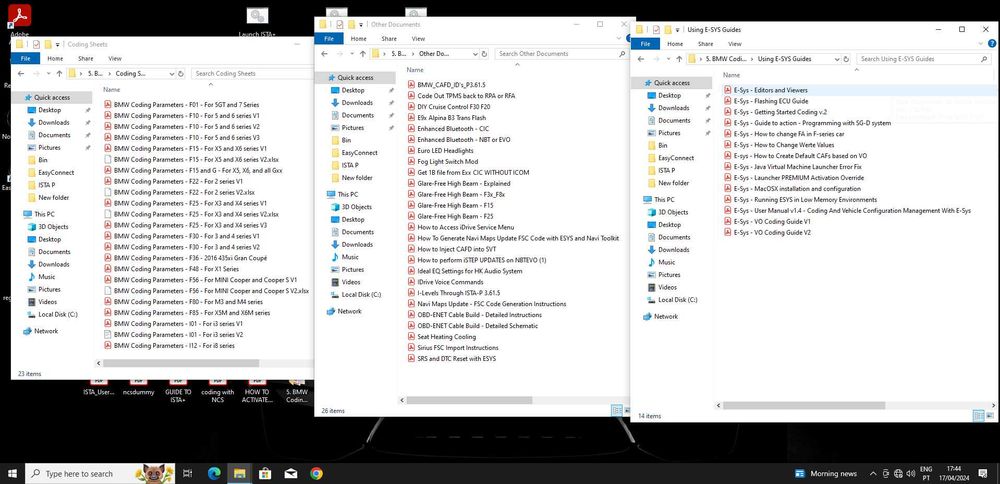Click Up arrow in Other Documents window
This screenshot has height=484, width=1000.
[x=362, y=54]
